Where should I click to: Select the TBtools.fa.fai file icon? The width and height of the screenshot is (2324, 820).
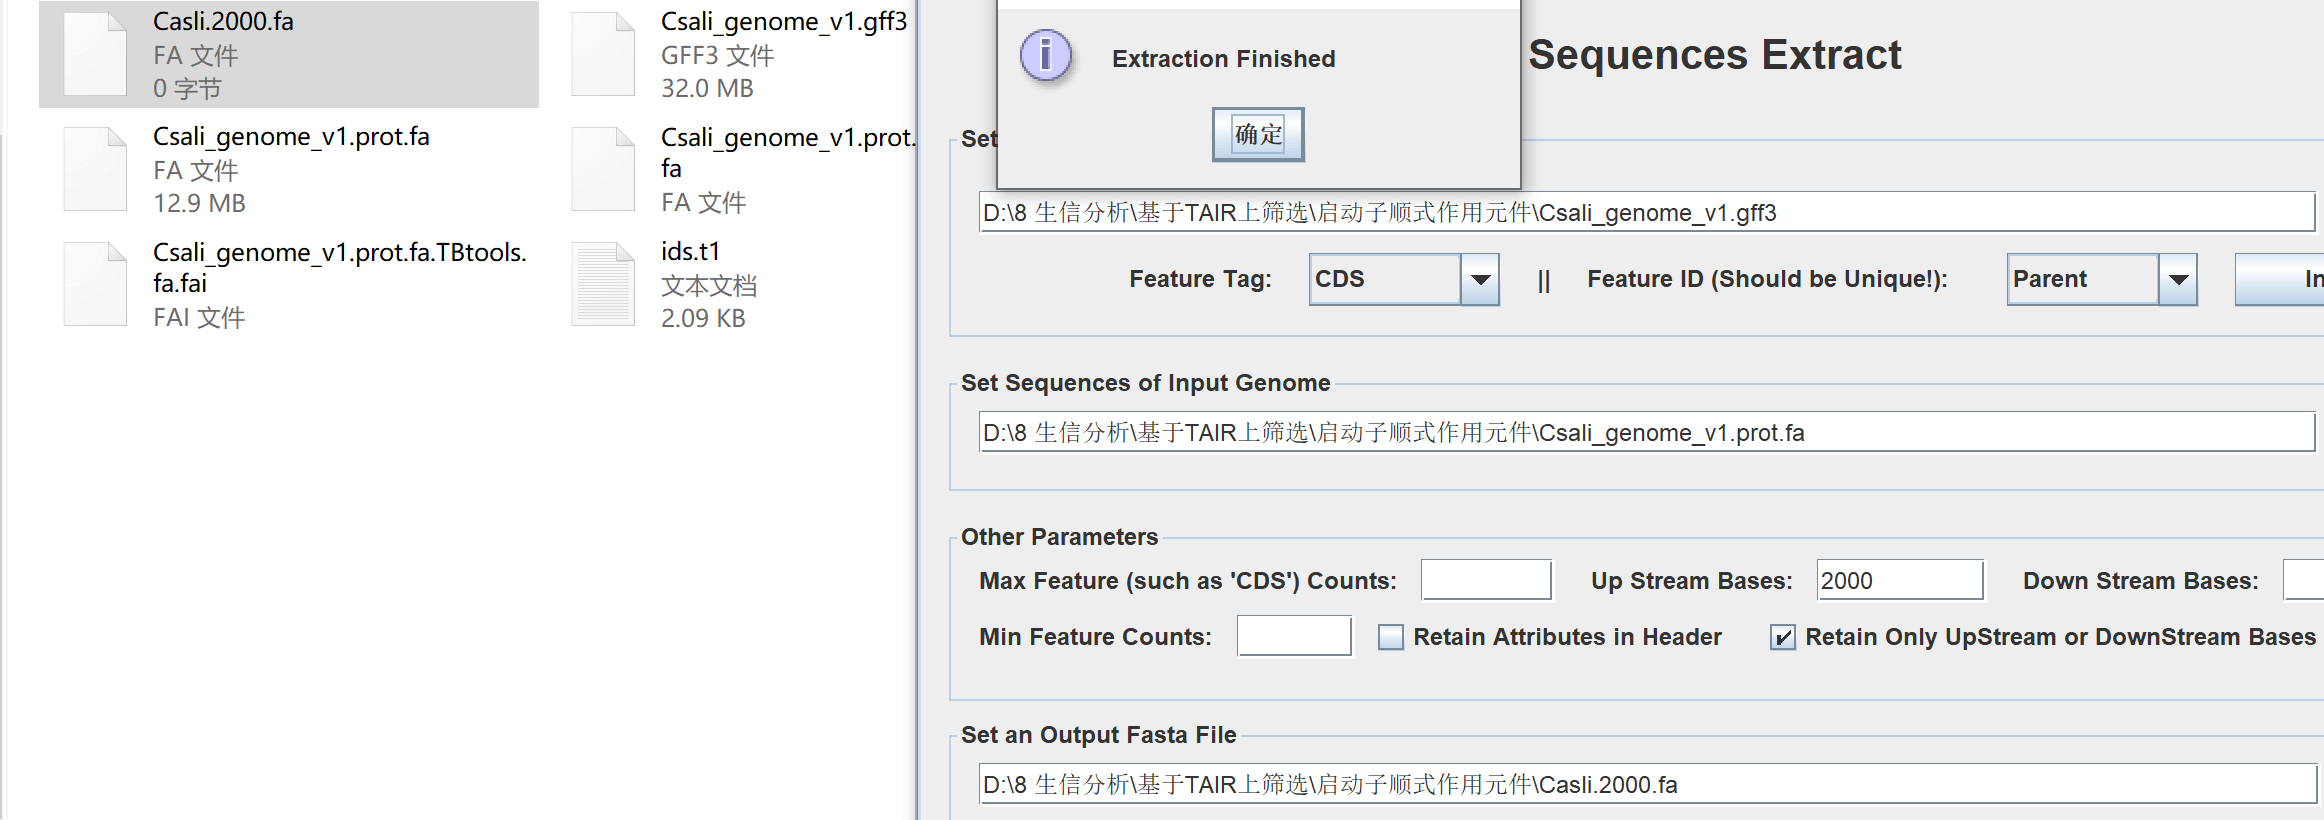tap(95, 284)
